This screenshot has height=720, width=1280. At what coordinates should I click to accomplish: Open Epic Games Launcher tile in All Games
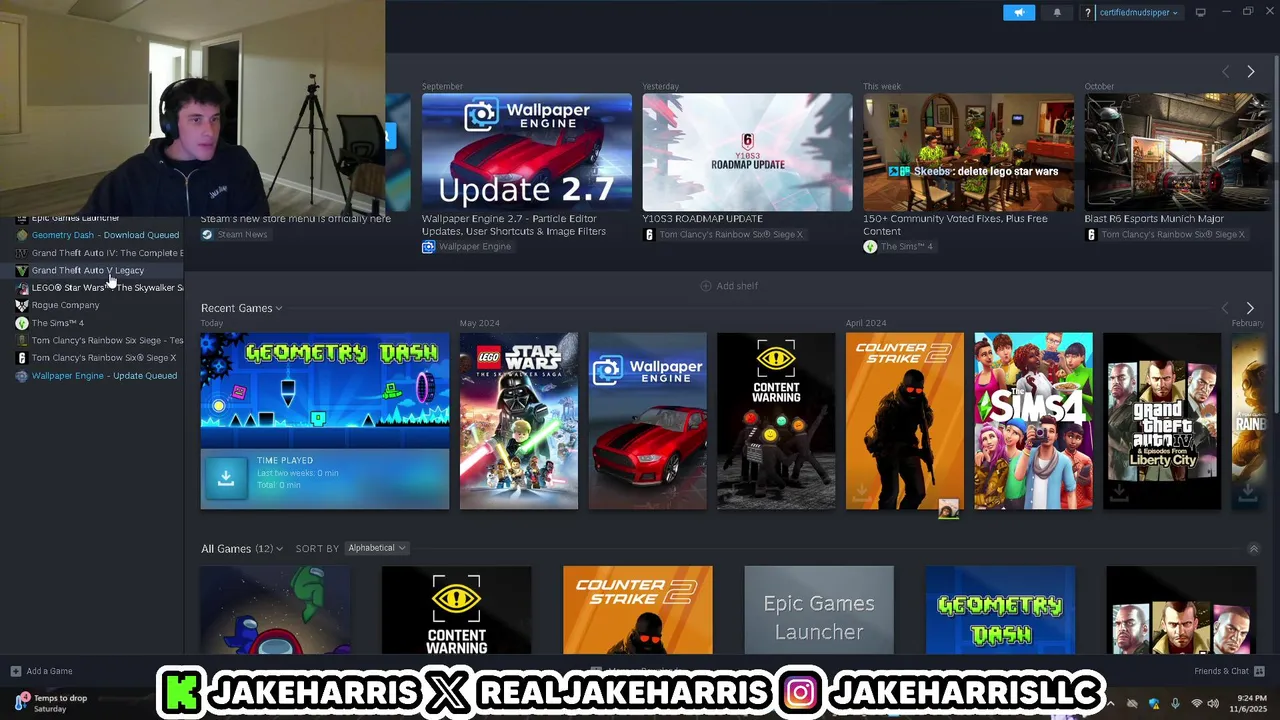pyautogui.click(x=819, y=610)
